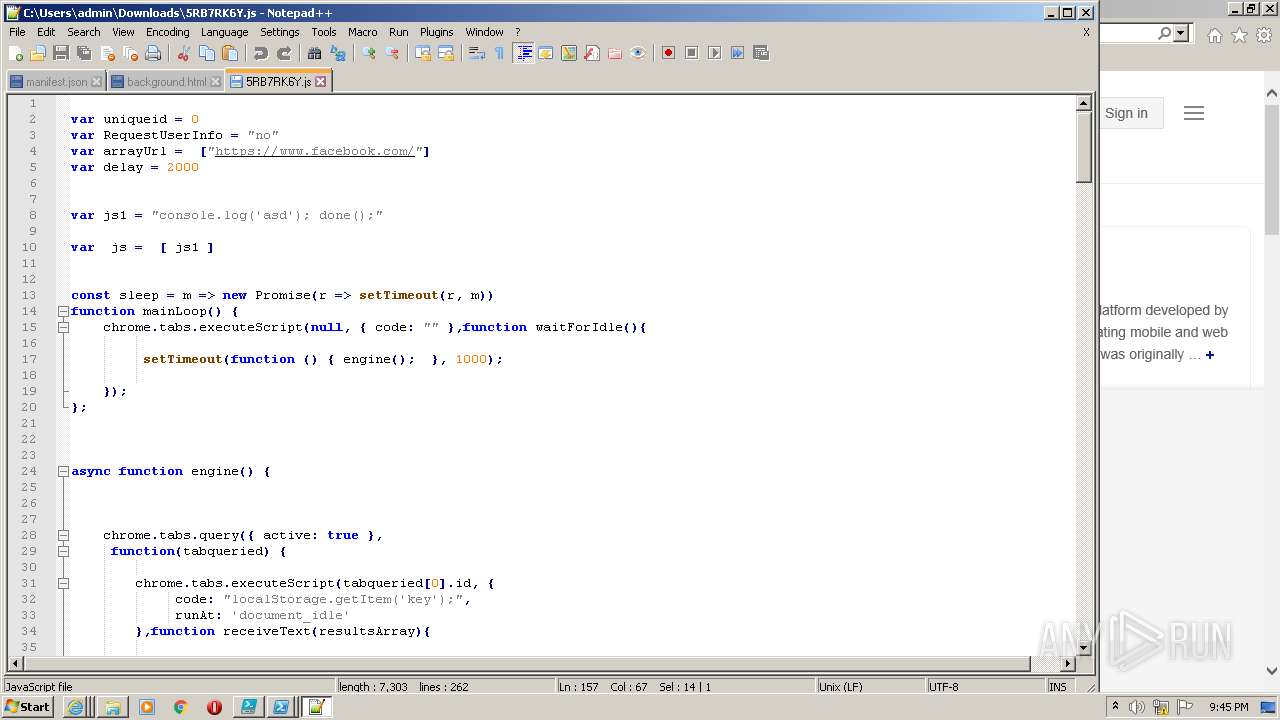Save the current file using toolbar icon
Screen dimensions: 1280x720
click(x=61, y=53)
